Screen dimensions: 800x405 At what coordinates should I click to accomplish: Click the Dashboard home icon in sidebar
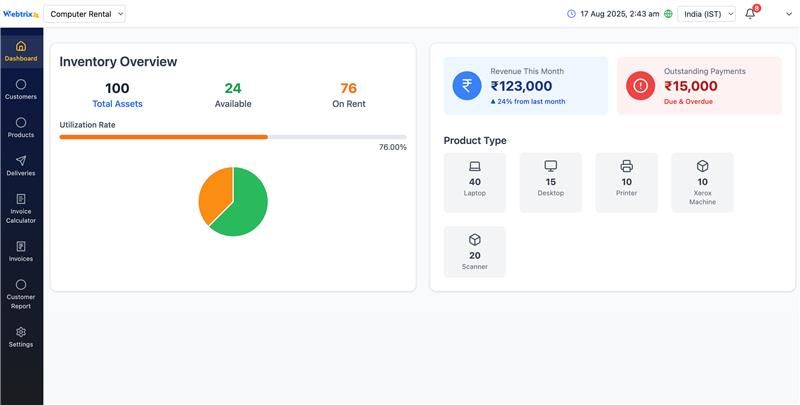pos(21,46)
